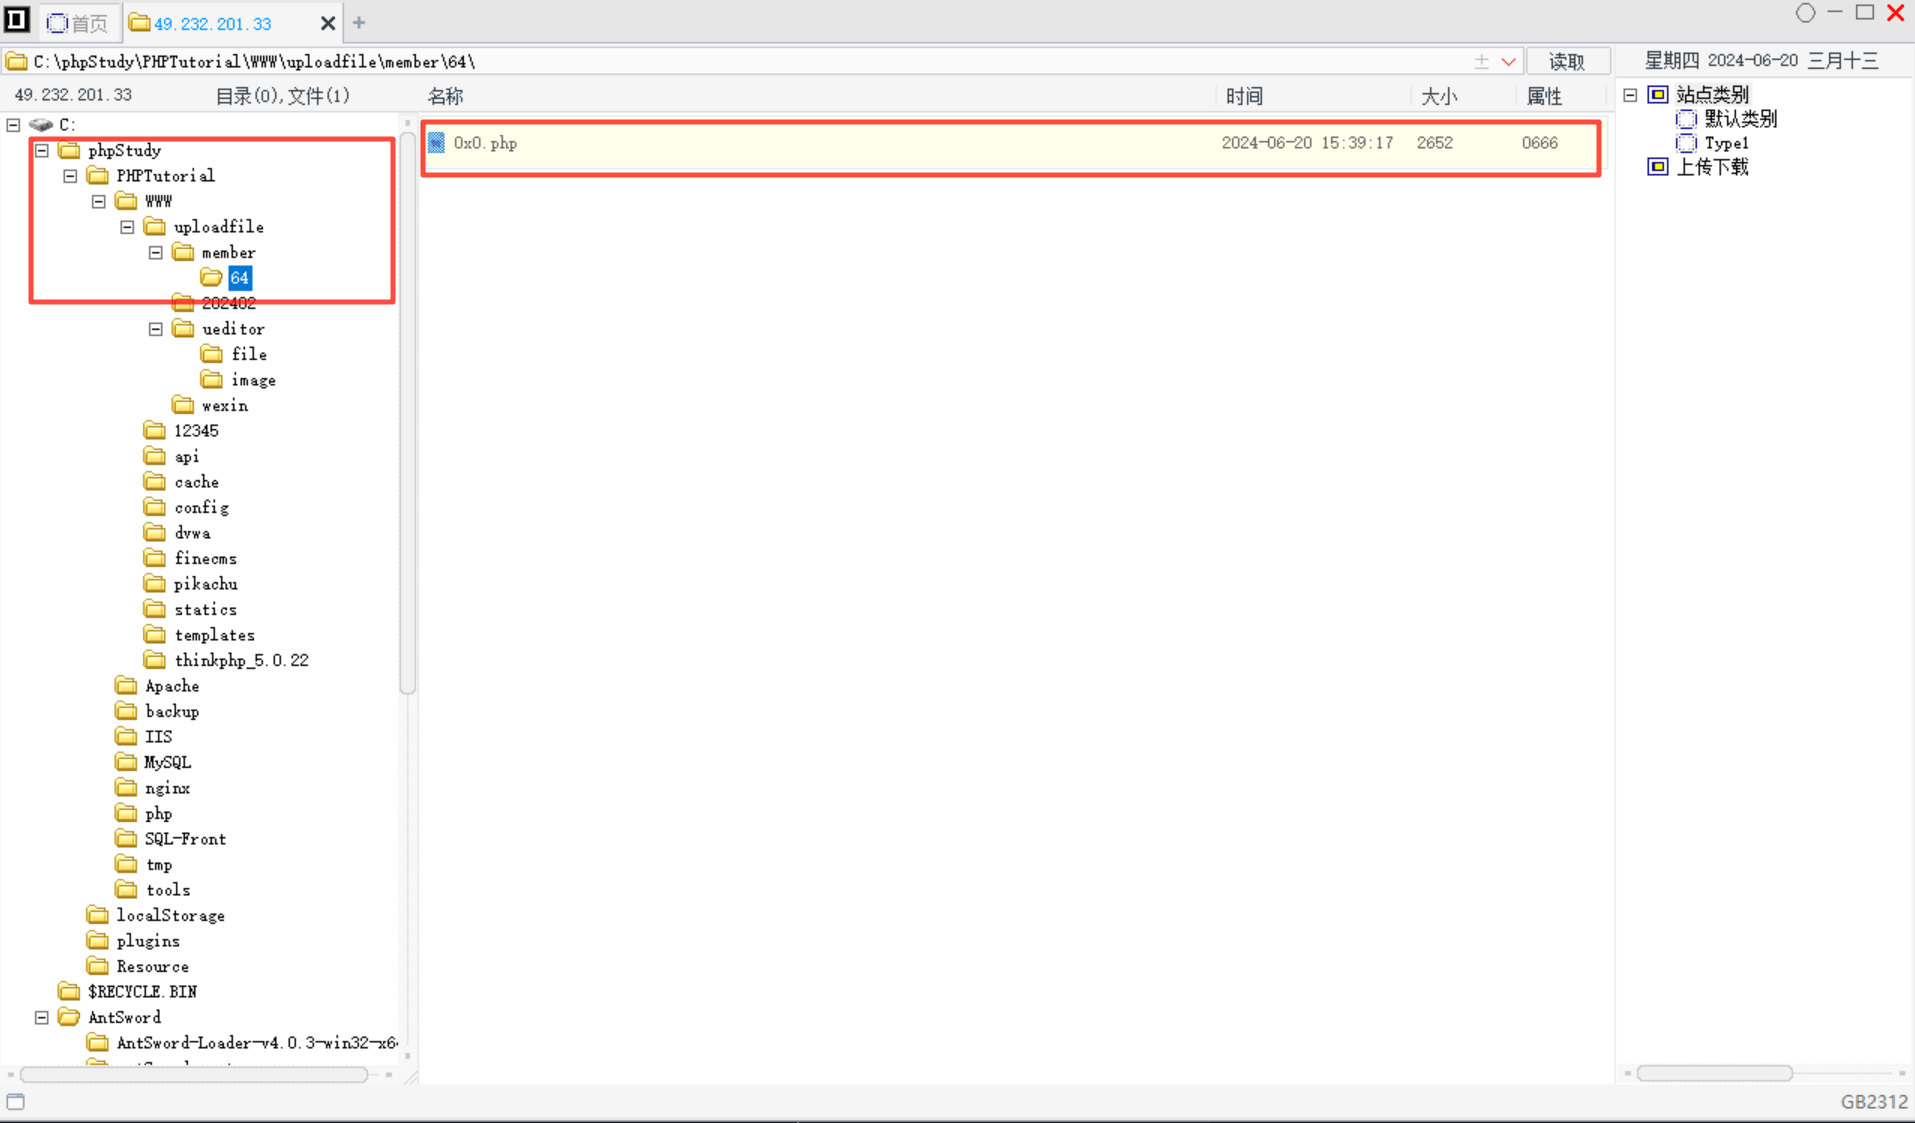Collapse the PHPTutorial folder
Image resolution: width=1915 pixels, height=1123 pixels.
click(x=70, y=176)
